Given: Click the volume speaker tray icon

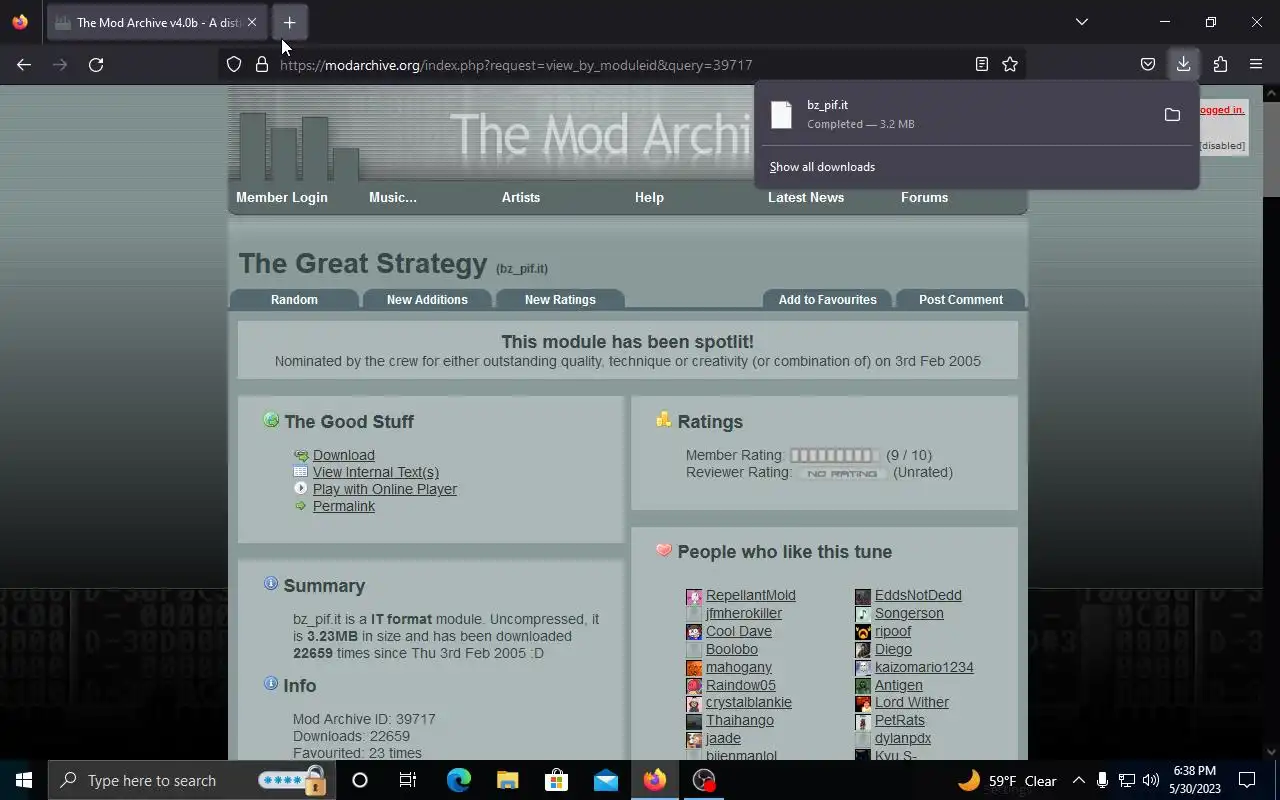Looking at the screenshot, I should point(1151,780).
